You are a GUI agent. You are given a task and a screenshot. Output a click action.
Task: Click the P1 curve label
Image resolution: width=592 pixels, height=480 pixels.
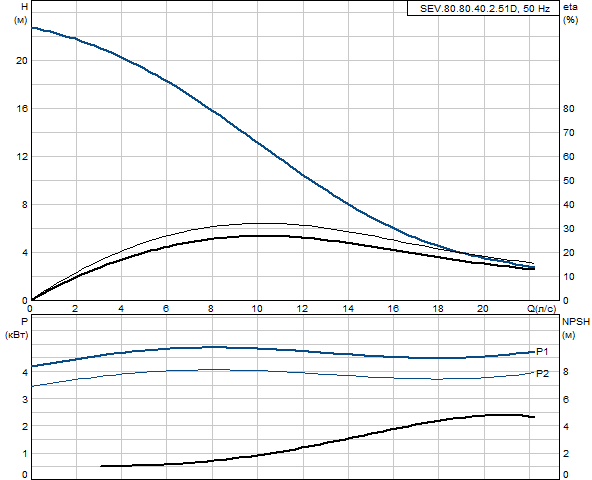[x=542, y=352]
